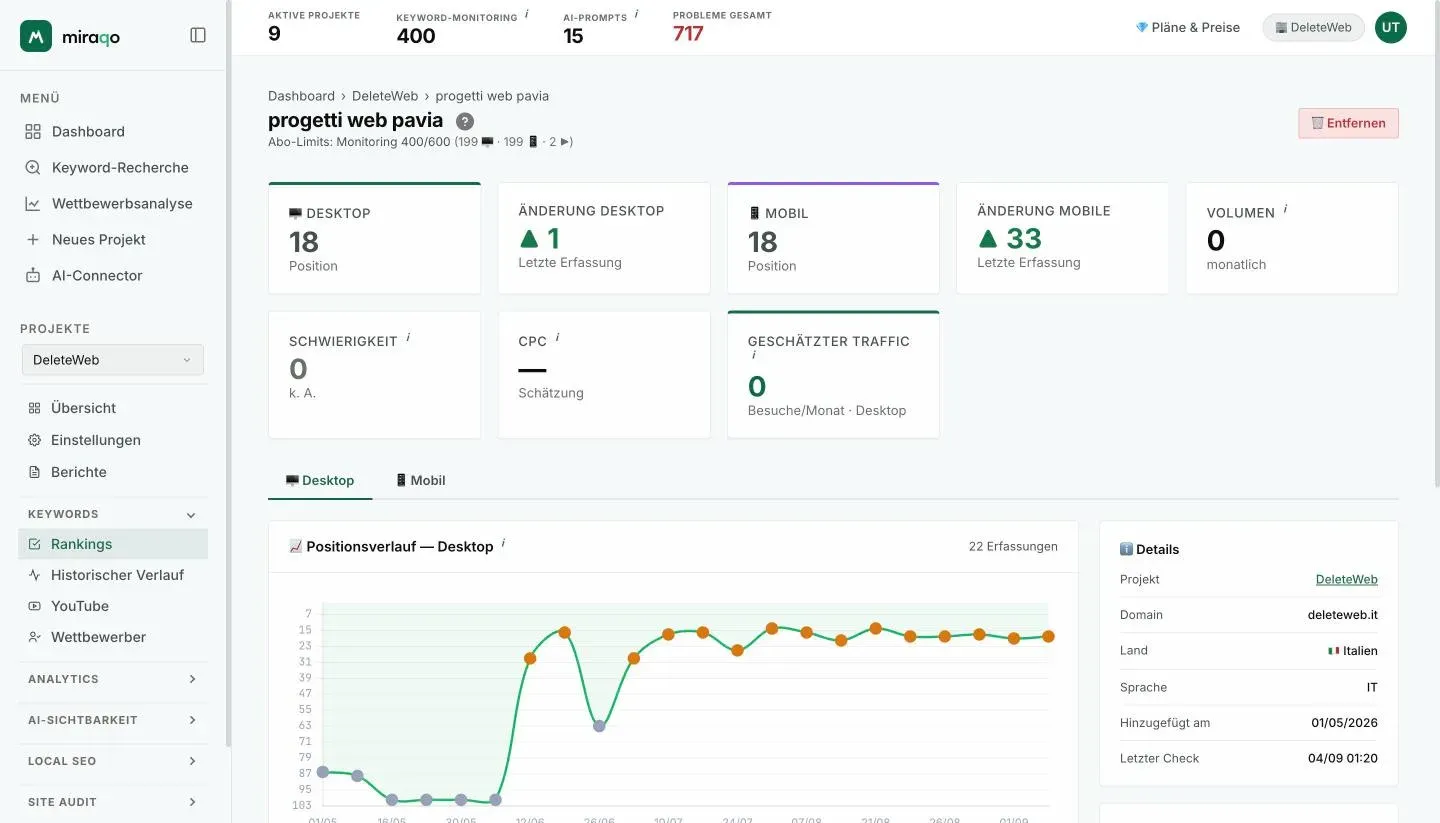Open the DeleteWeb project dropdown
The image size is (1440, 823).
click(x=113, y=360)
